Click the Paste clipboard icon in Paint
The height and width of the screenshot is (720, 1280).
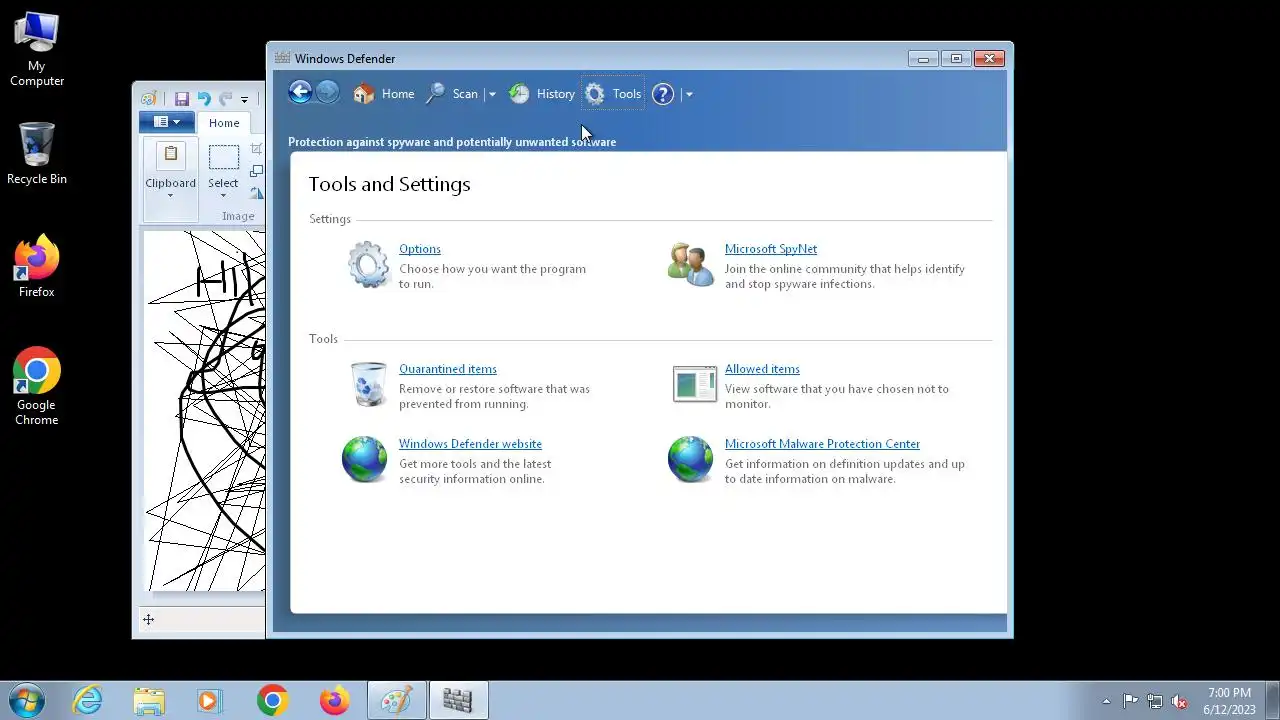coord(171,156)
